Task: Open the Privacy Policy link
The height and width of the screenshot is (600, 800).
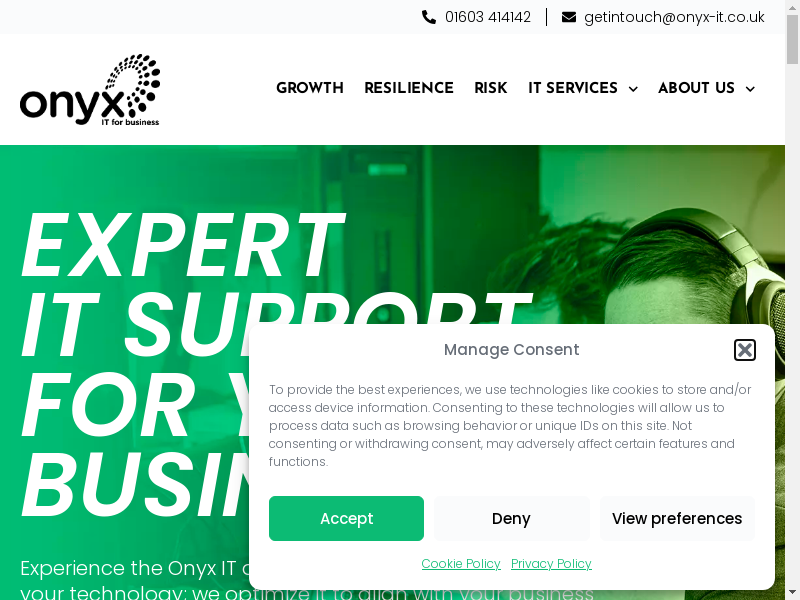Action: pos(551,563)
